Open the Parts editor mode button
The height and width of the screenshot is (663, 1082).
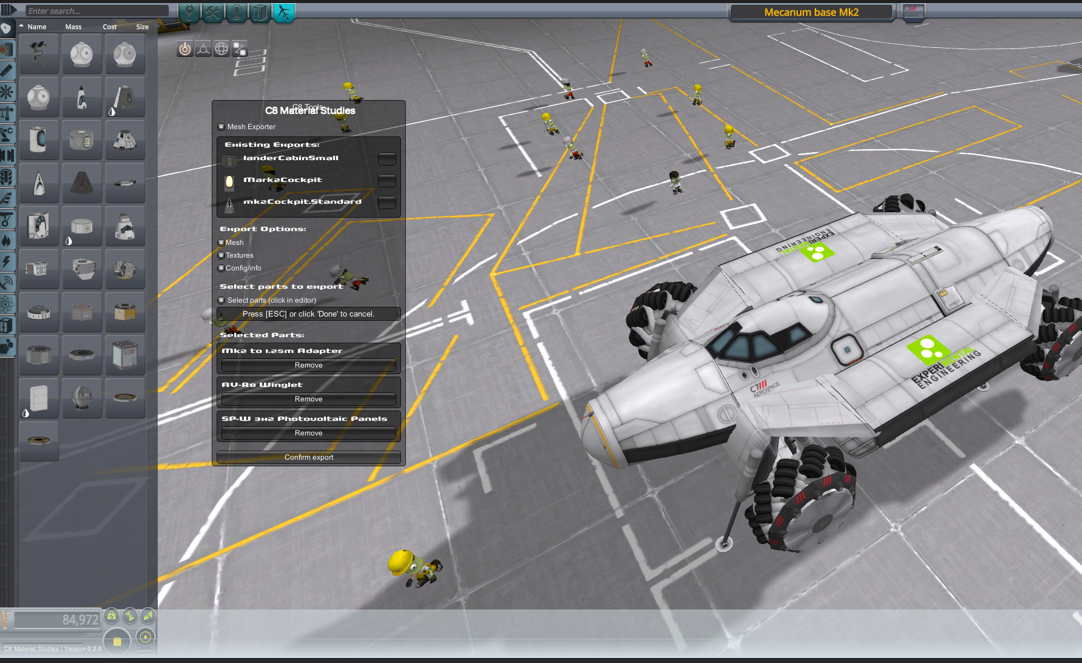click(189, 12)
